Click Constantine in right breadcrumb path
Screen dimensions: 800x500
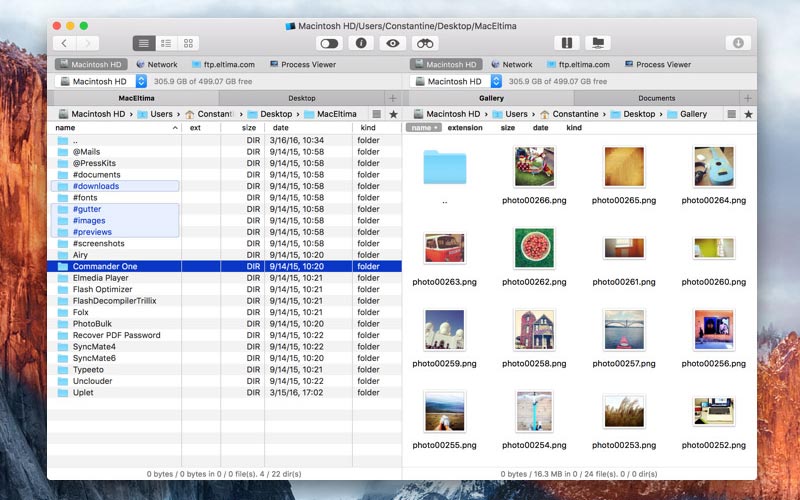569,114
